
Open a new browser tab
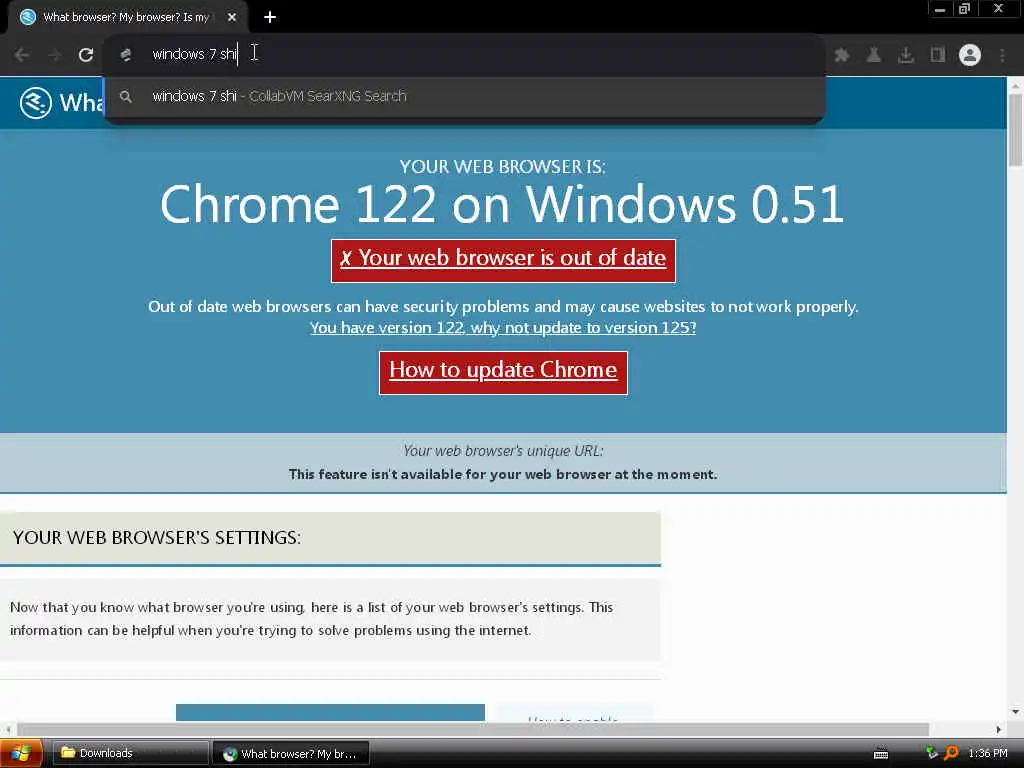[270, 18]
